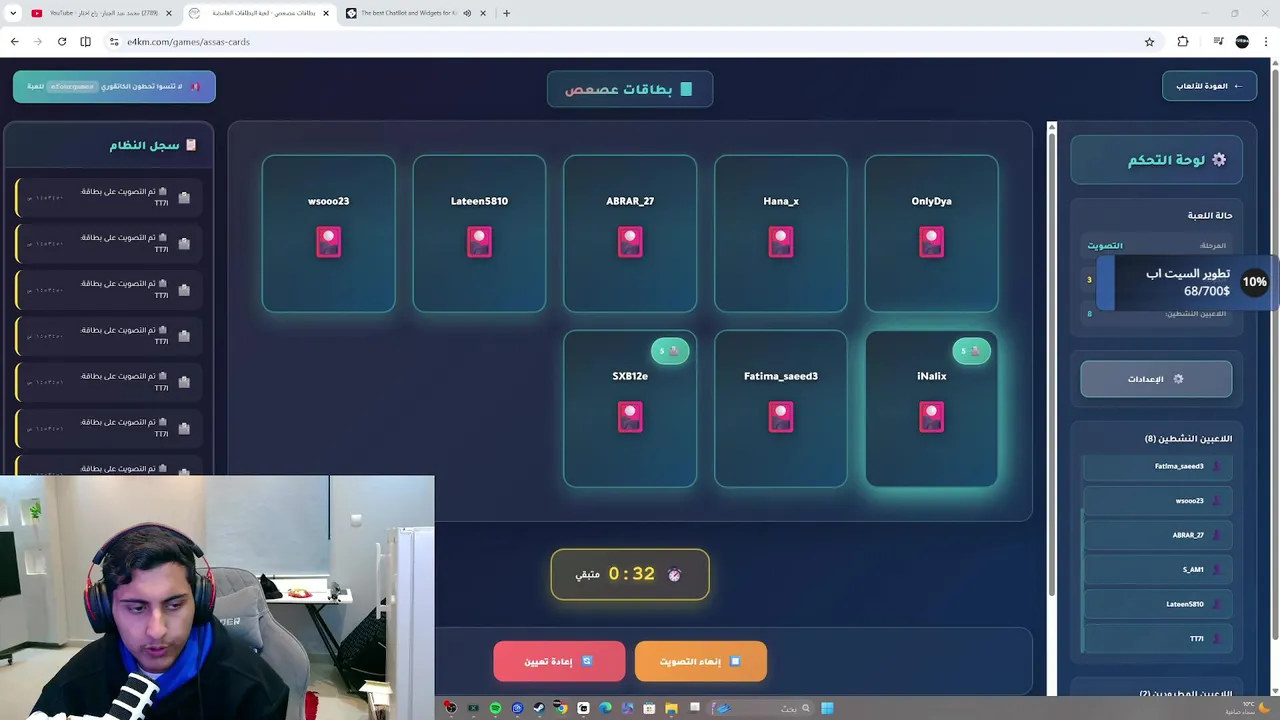Click the card icon under SXB12e
1280x720 pixels.
click(x=630, y=417)
